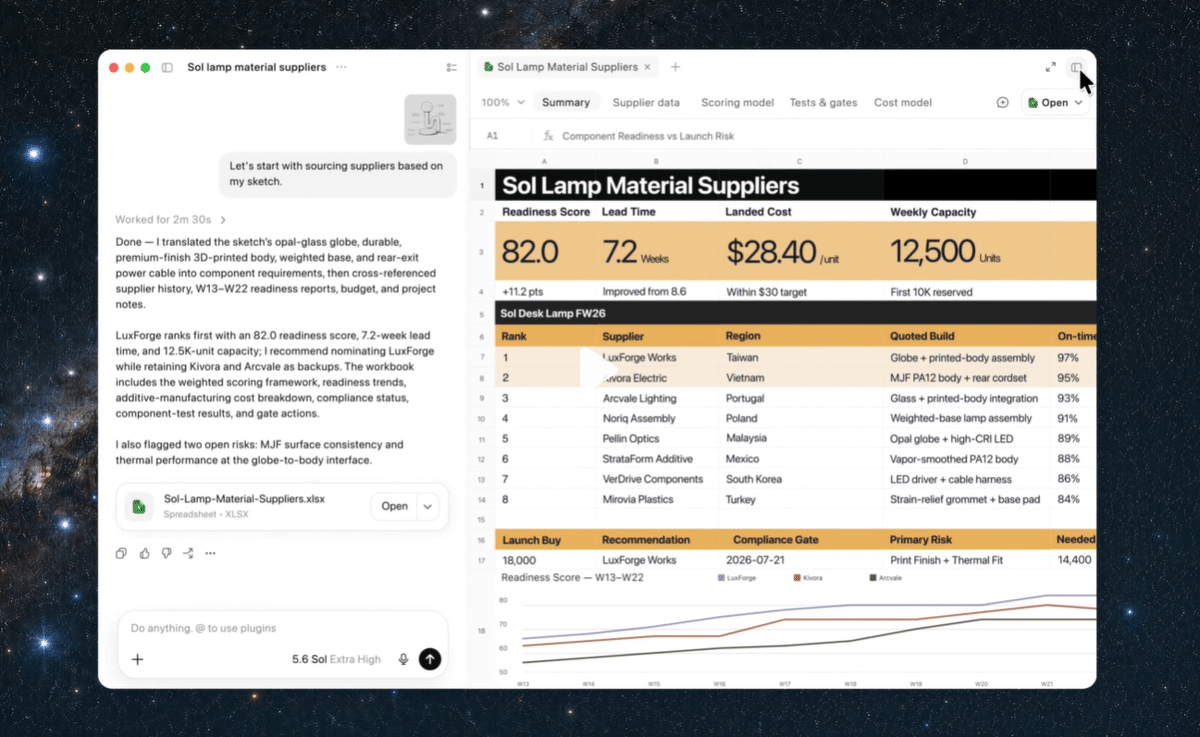The image size is (1200, 737).
Task: Click the microphone dictation icon
Action: click(x=403, y=659)
